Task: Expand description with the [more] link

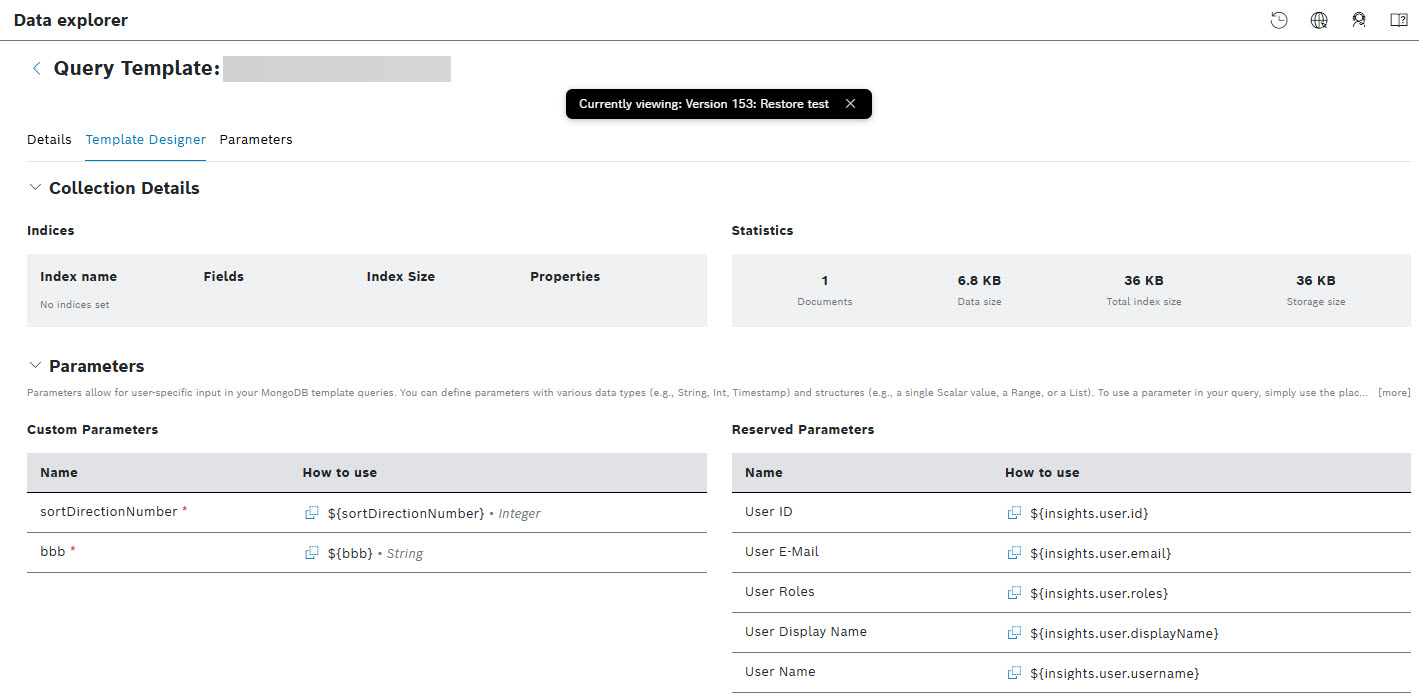Action: 1394,393
